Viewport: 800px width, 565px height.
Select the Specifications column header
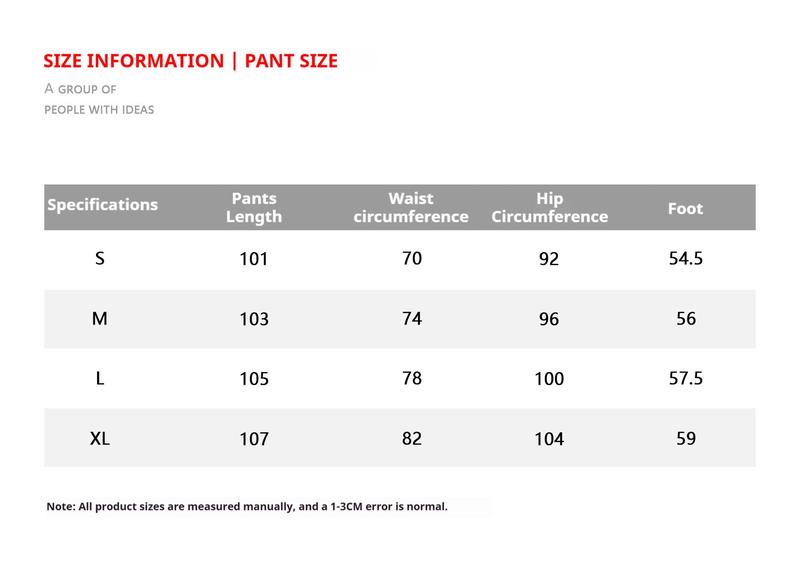click(x=103, y=205)
